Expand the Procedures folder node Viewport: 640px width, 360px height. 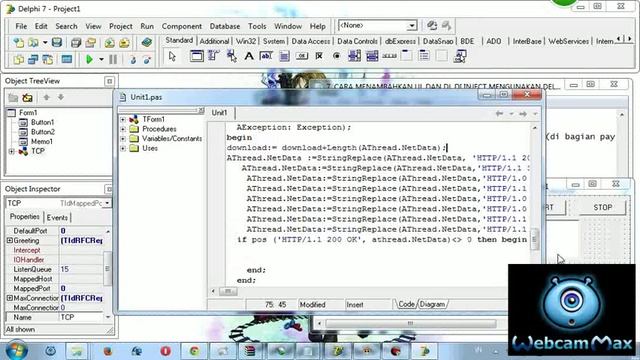(123, 129)
